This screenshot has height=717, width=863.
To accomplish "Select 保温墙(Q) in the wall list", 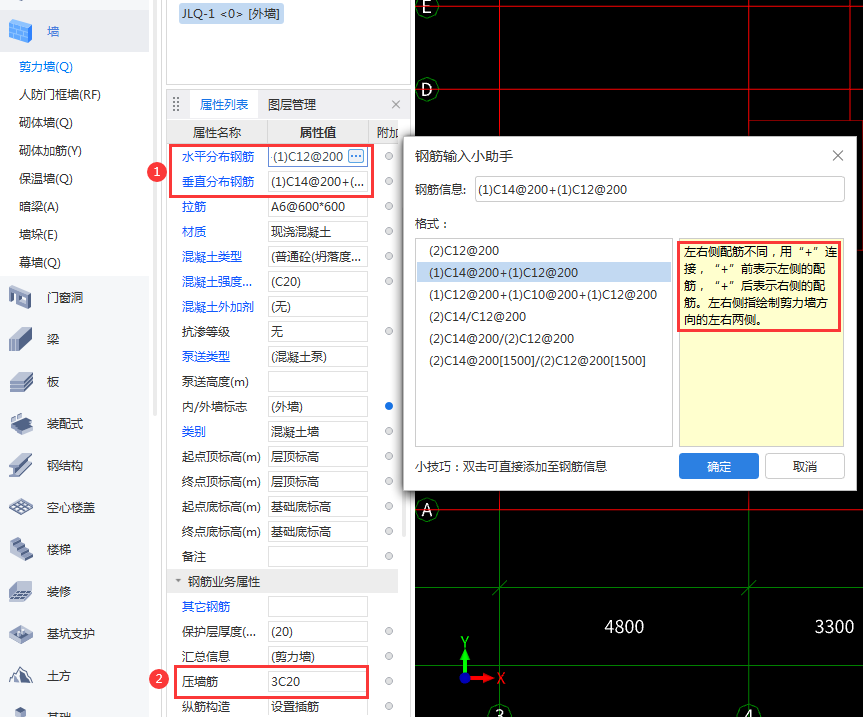I will tap(46, 178).
